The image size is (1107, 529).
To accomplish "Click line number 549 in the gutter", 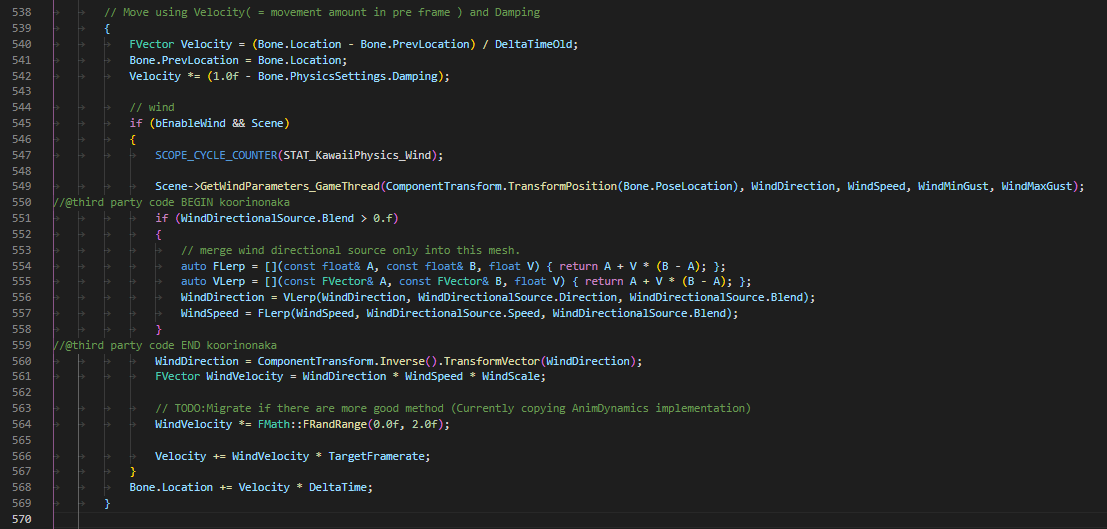I will click(x=23, y=186).
